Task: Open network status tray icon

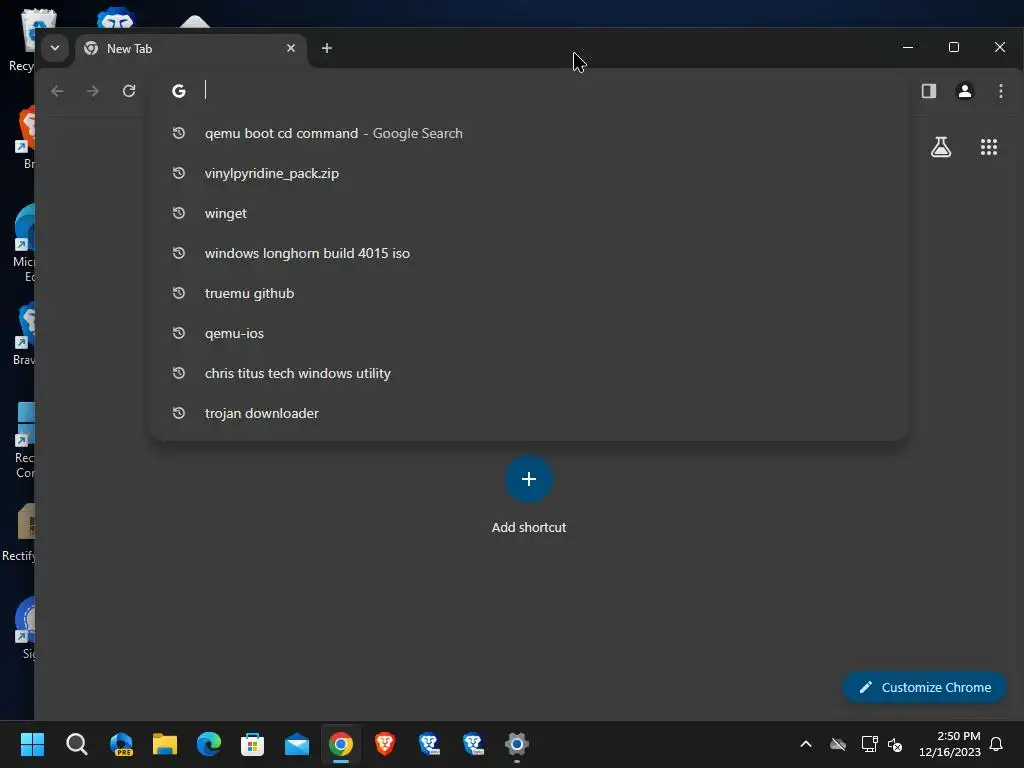Action: (x=869, y=744)
